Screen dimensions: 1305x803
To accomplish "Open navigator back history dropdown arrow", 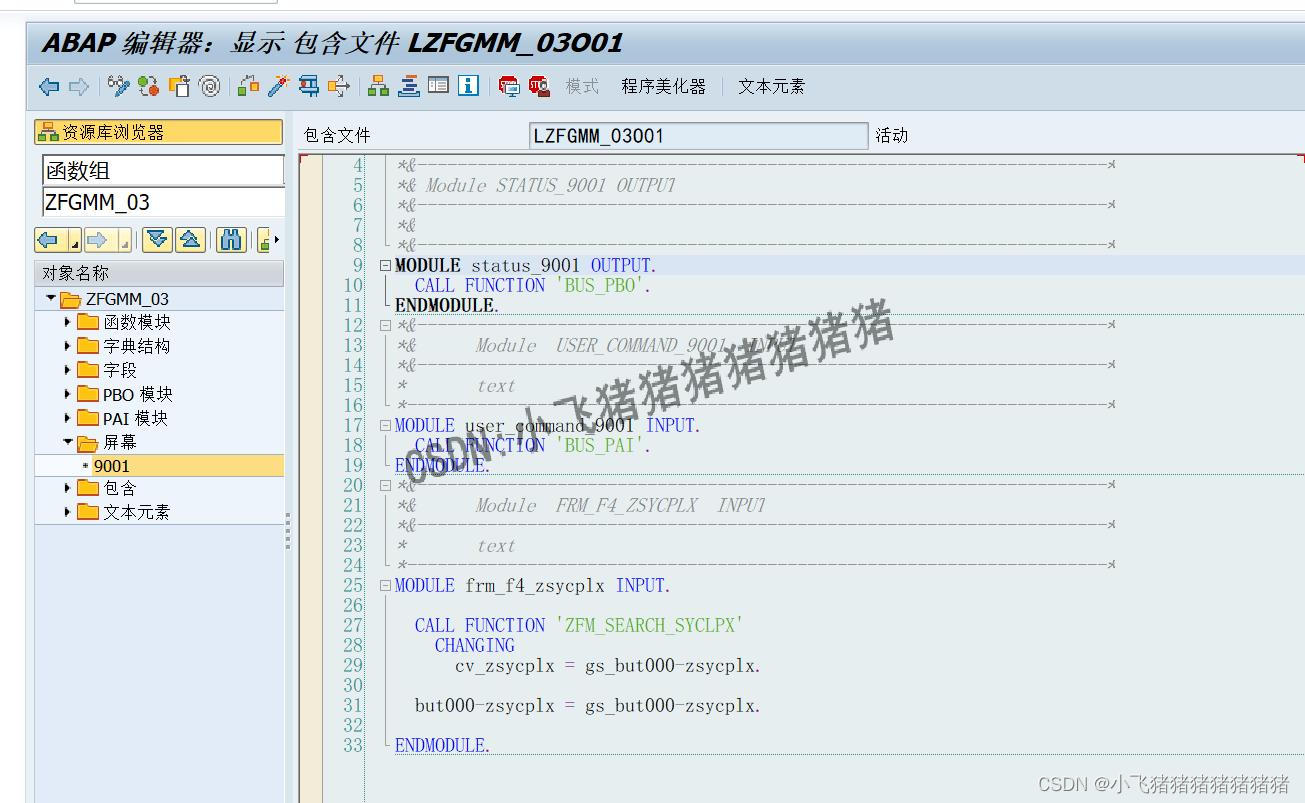I will [74, 241].
